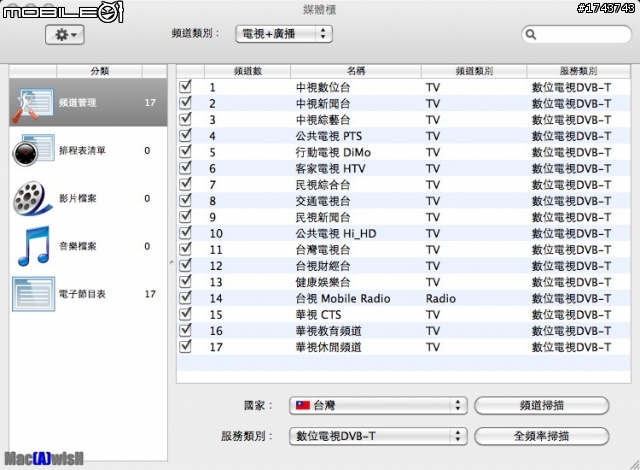Click the sidebar collapse handle arrow

[172, 263]
